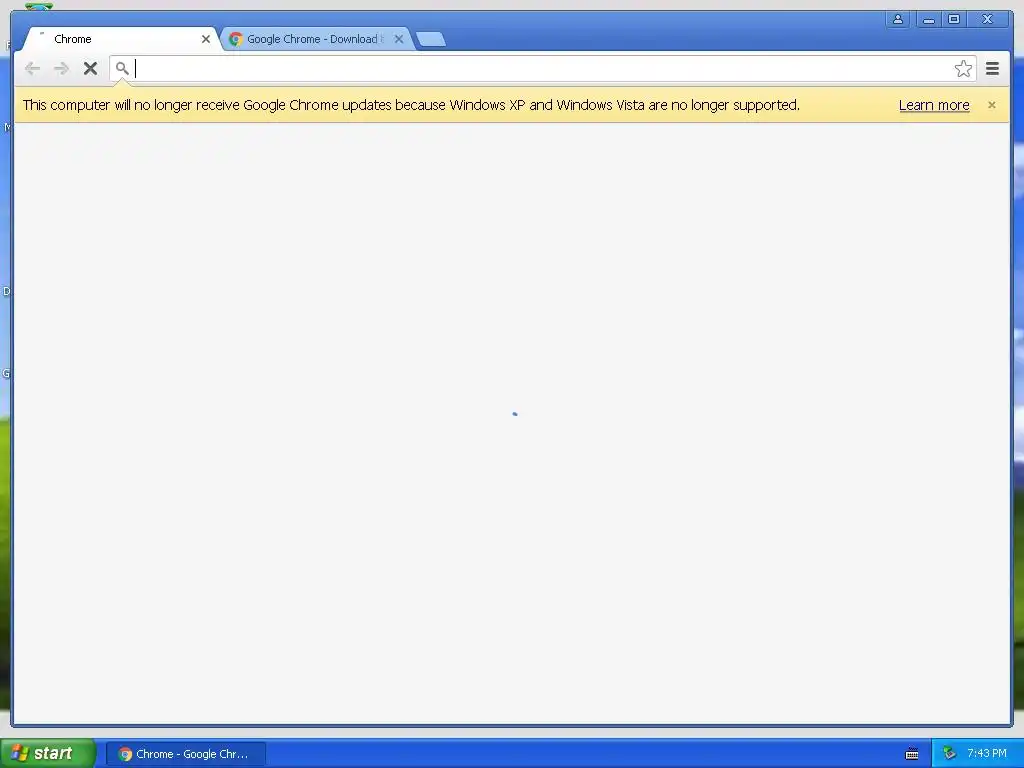Minimize the Chrome window
Screen dimensions: 1024x768
coord(928,20)
